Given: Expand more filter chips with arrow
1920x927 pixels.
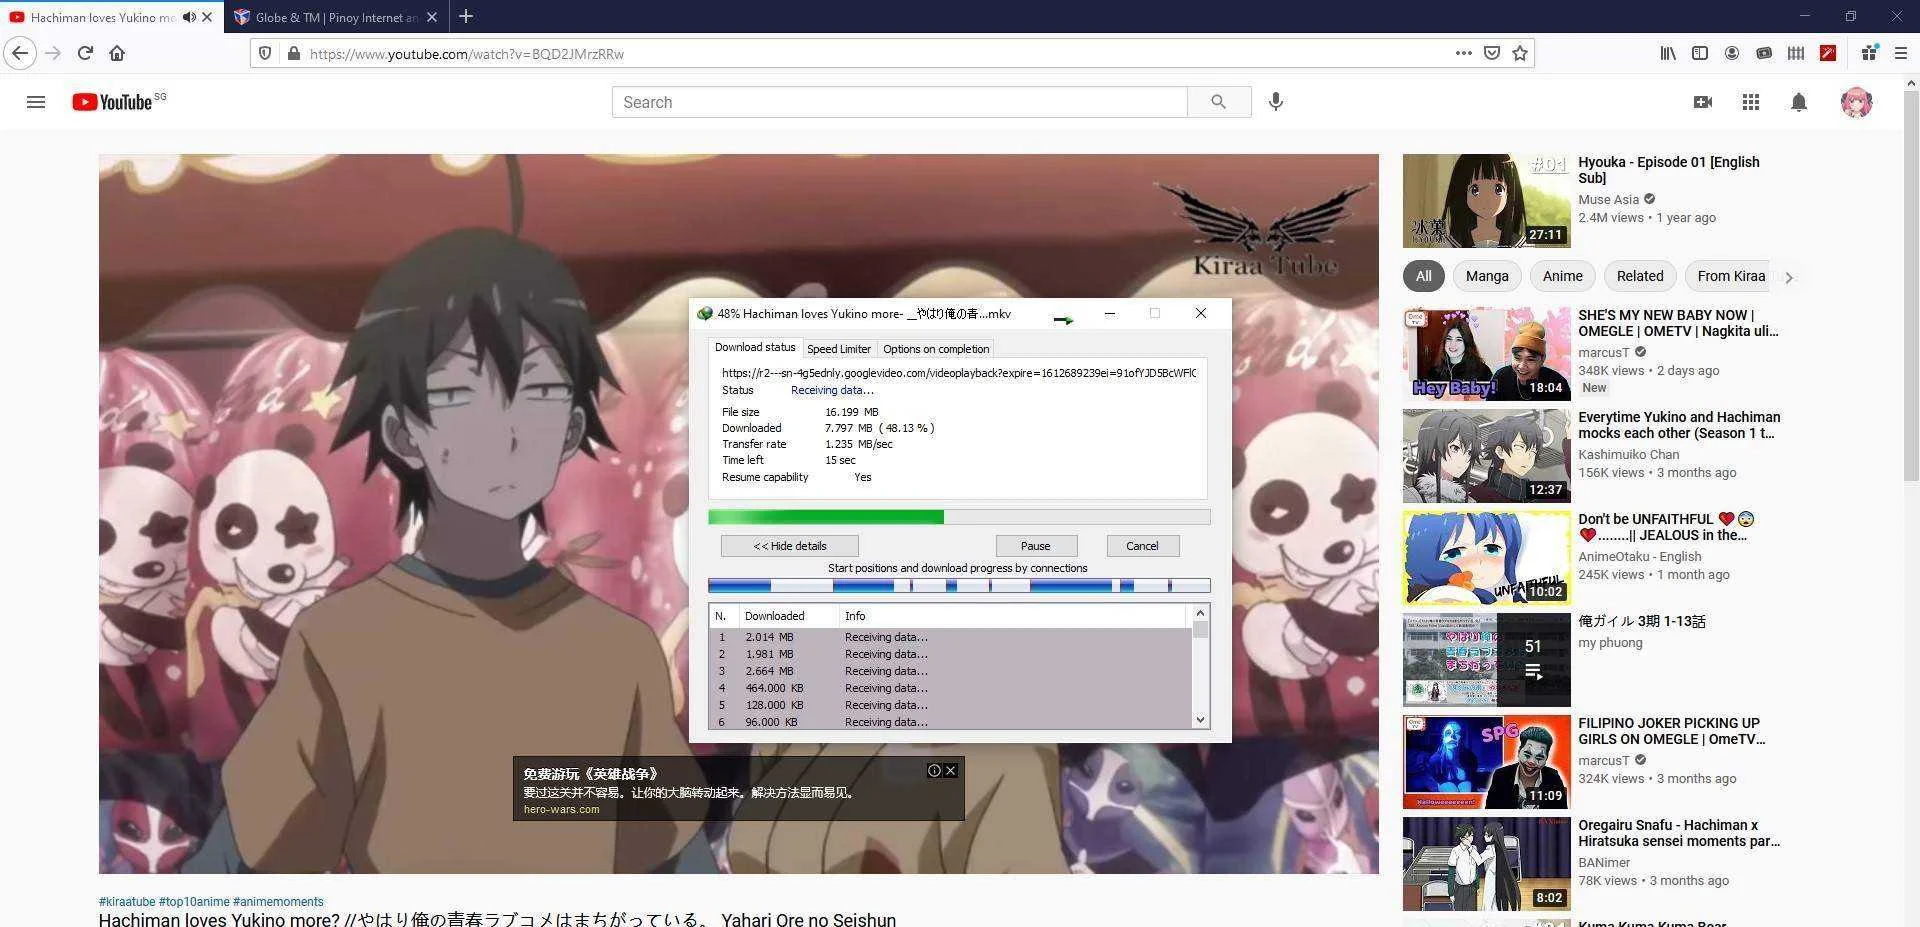Looking at the screenshot, I should tap(1789, 277).
